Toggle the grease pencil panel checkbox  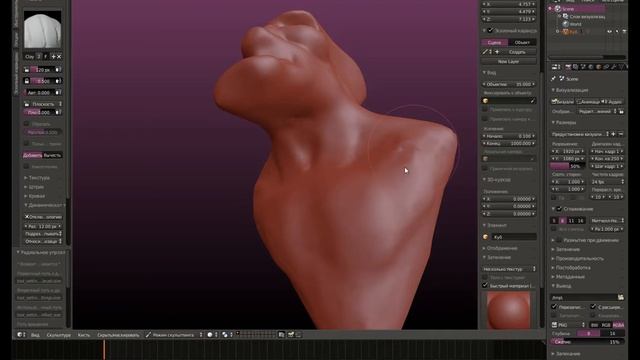tap(491, 30)
